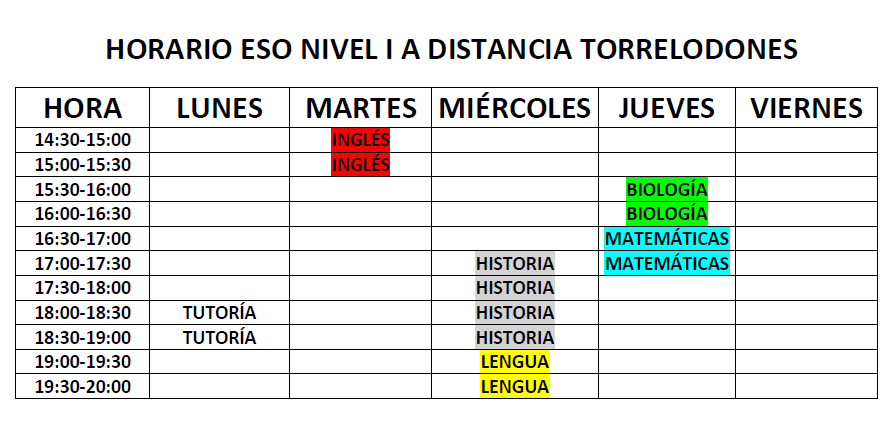Select the cyan MATEMÁTICAS cell at 16:30-17:00
The height and width of the screenshot is (431, 893).
click(667, 239)
